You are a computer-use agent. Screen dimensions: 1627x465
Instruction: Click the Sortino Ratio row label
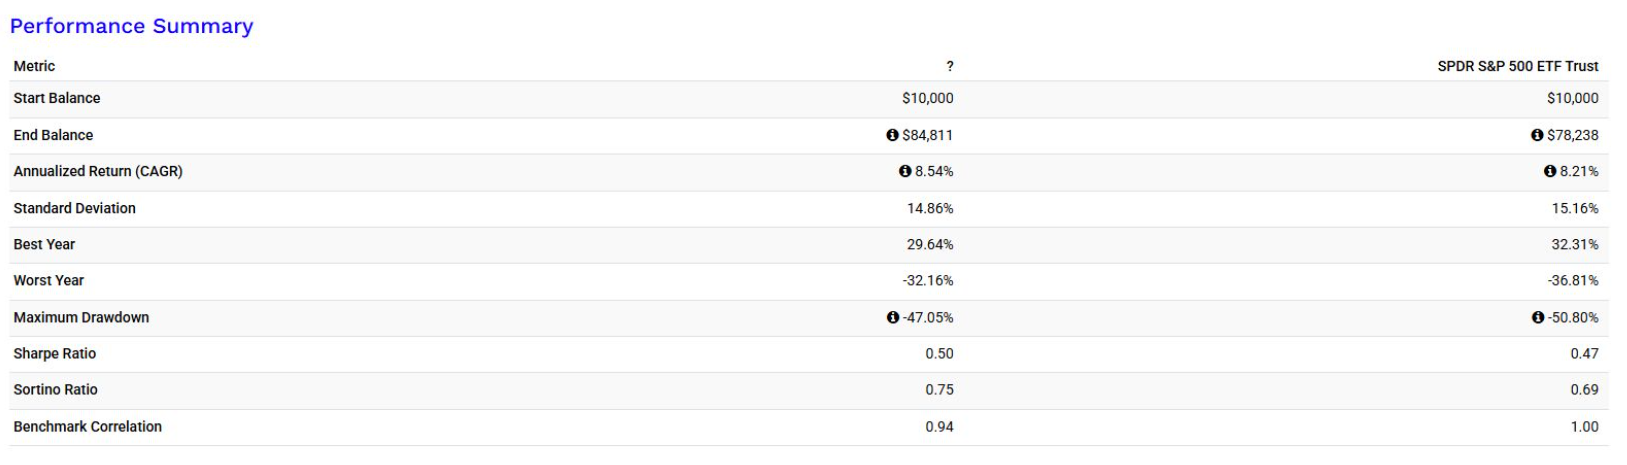(55, 389)
